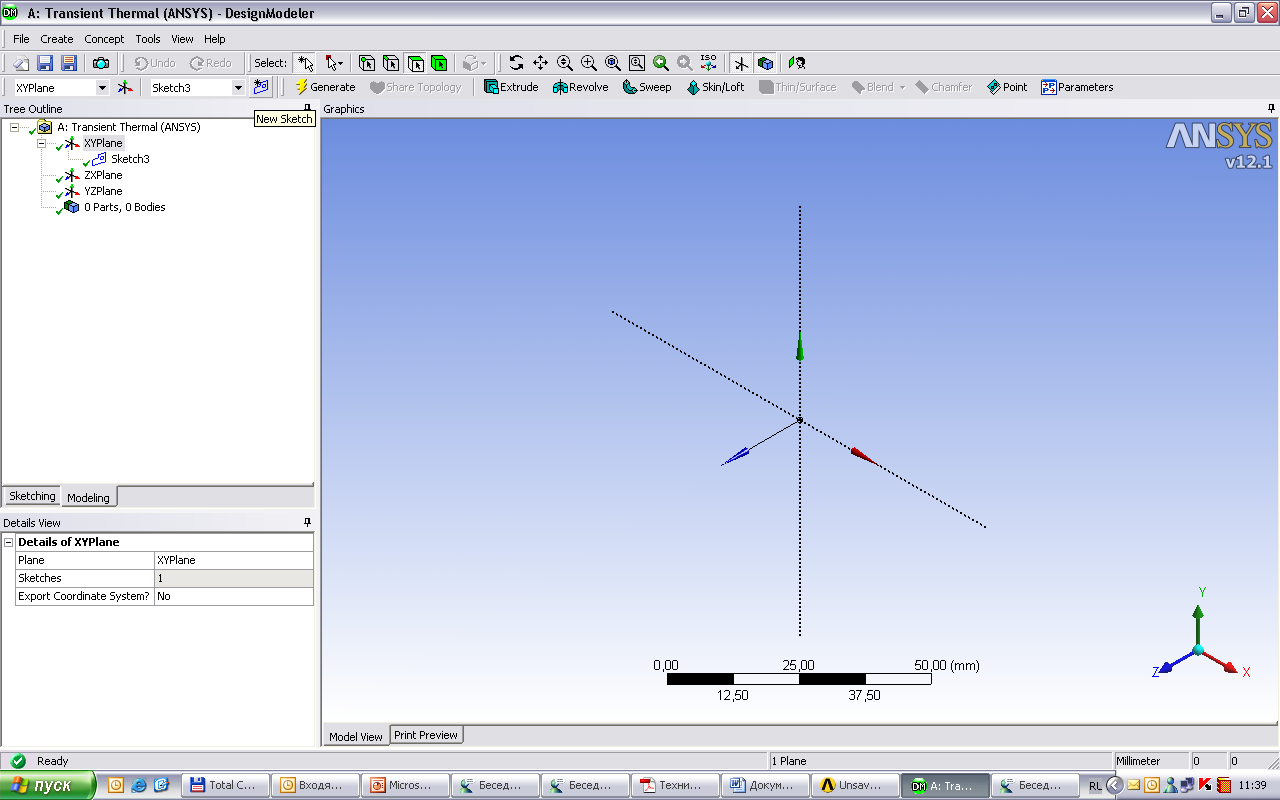This screenshot has height=800, width=1280.
Task: Switch to the Print Preview tab
Action: click(x=426, y=735)
